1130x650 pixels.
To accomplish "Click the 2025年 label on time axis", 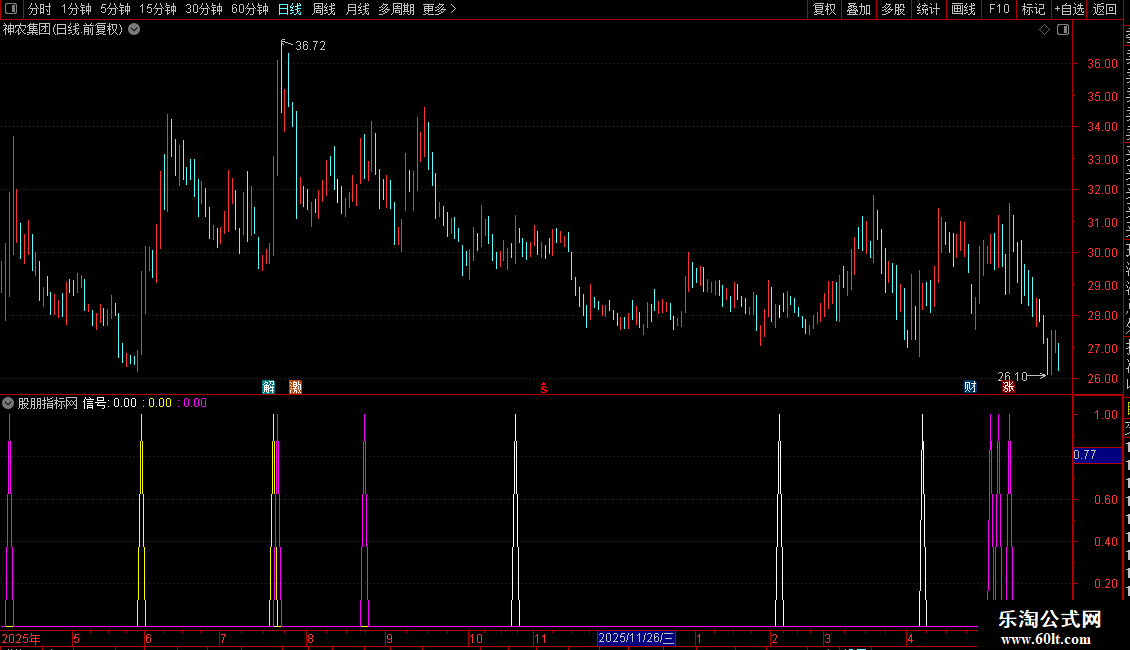I will 21,638.
